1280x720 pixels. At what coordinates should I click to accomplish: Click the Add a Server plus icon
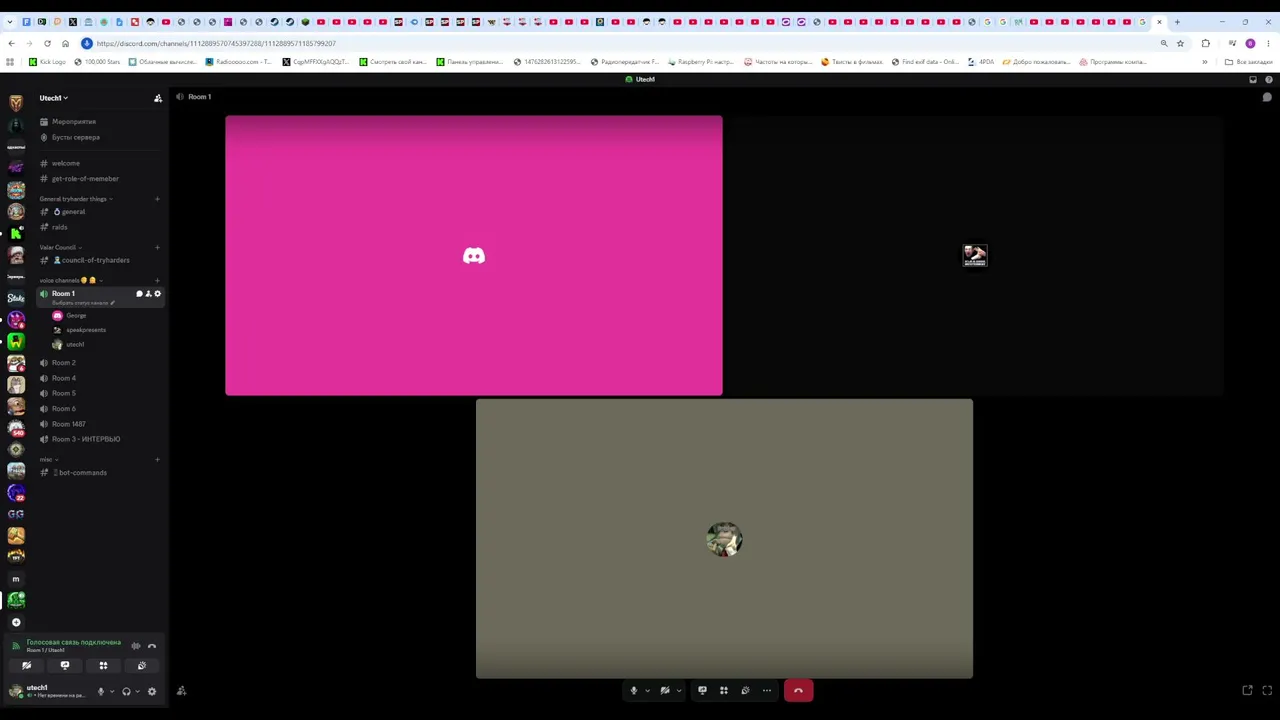(x=16, y=622)
